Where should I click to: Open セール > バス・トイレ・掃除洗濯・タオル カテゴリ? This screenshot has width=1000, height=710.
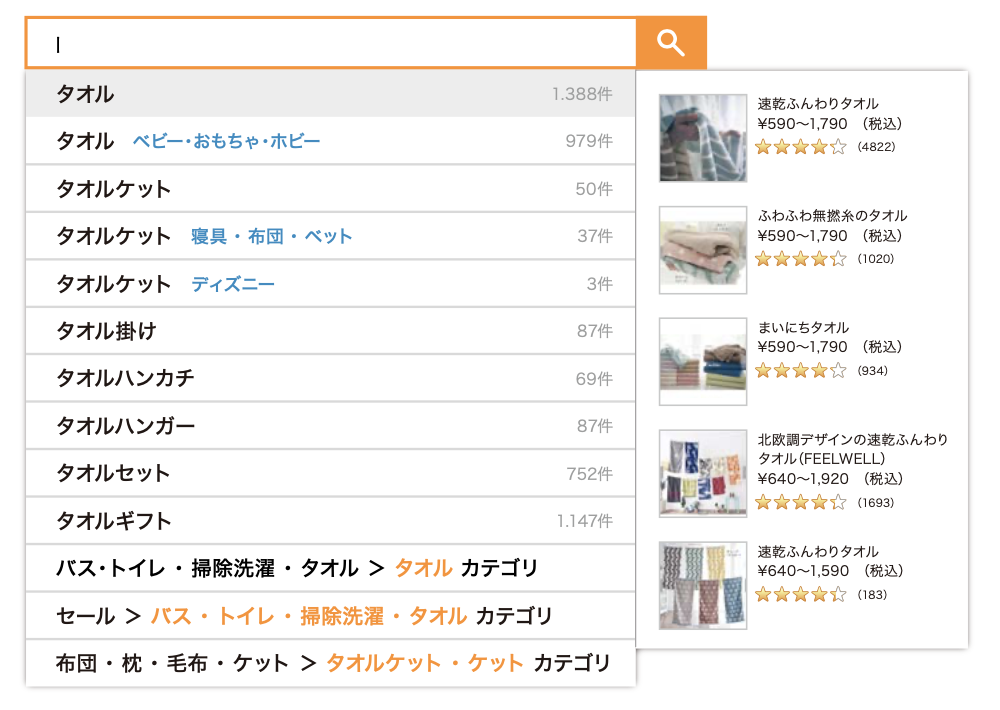pos(330,616)
